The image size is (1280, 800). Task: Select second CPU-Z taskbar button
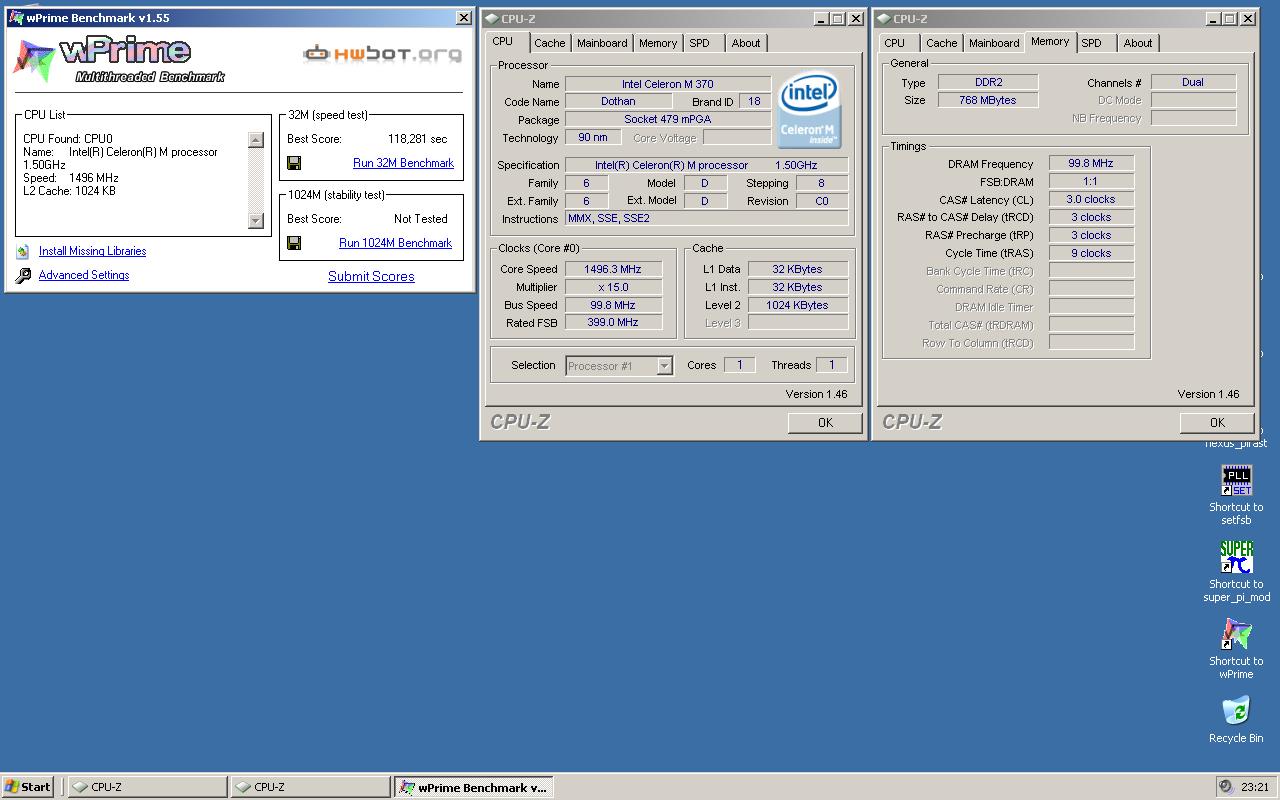[310, 787]
